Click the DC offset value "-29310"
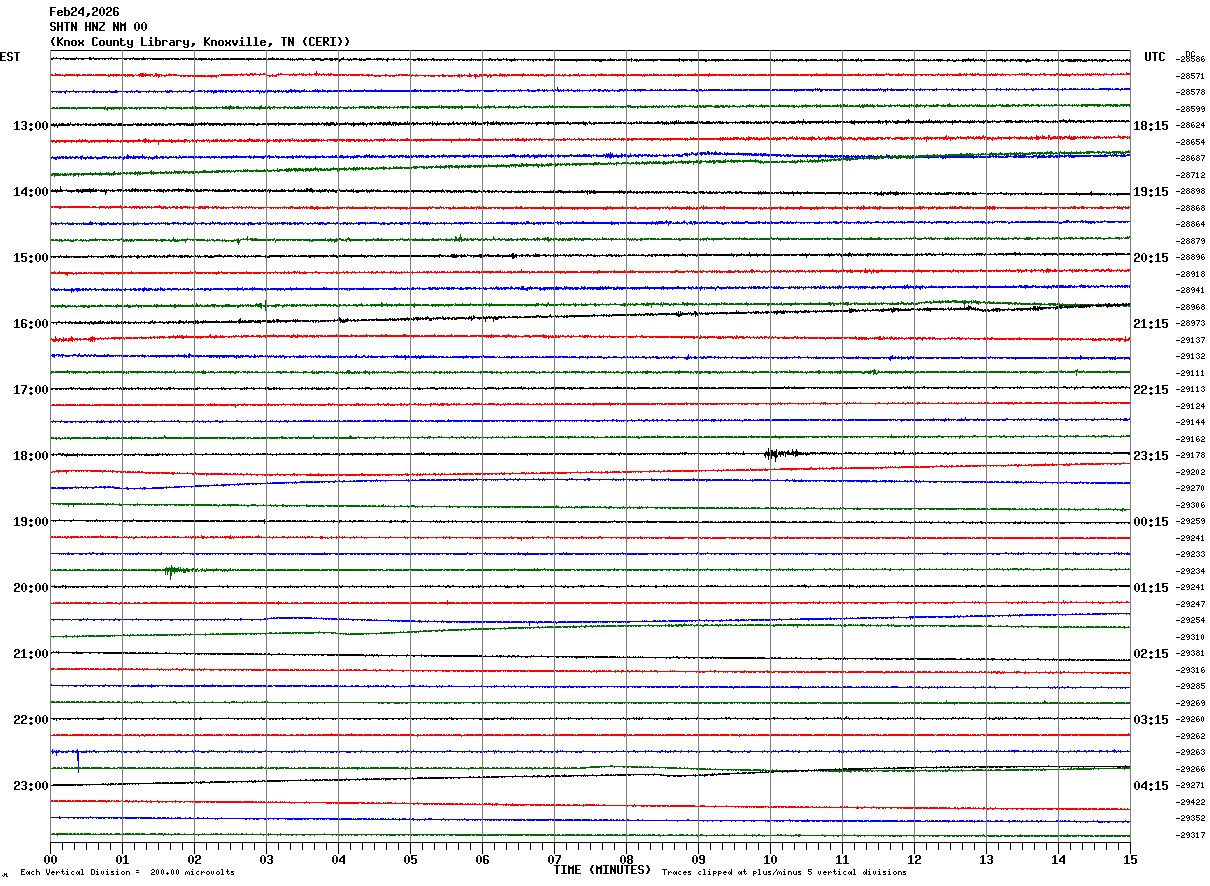The height and width of the screenshot is (886, 1210). (x=1191, y=637)
